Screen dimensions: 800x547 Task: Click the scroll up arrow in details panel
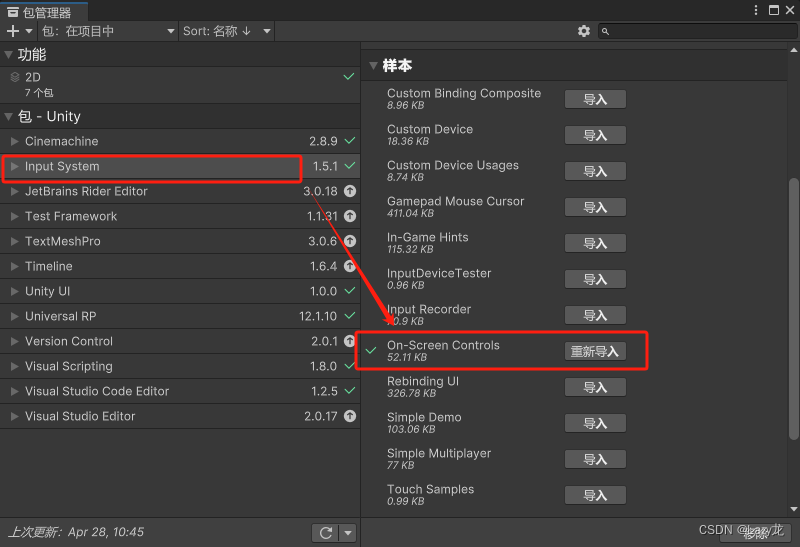coord(793,50)
